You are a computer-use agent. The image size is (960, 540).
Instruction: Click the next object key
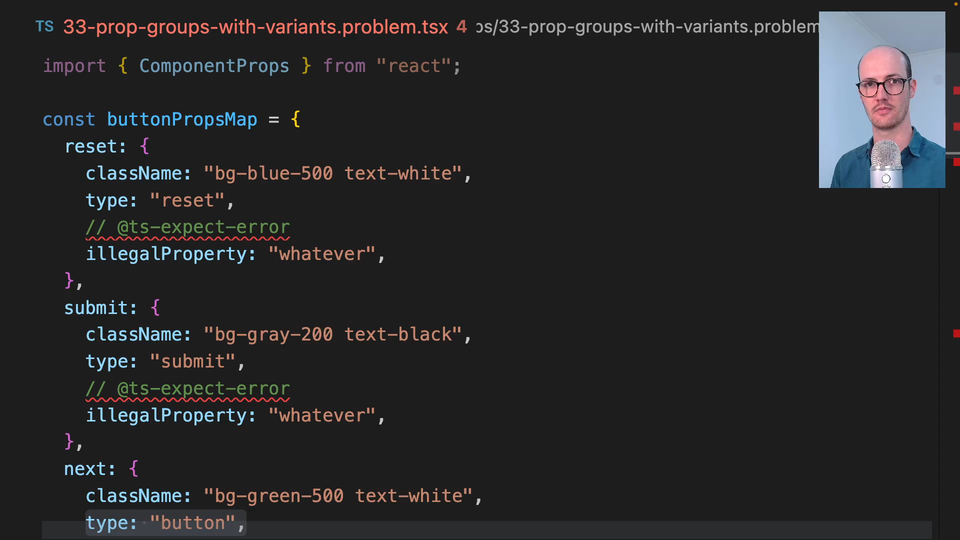click(x=86, y=468)
